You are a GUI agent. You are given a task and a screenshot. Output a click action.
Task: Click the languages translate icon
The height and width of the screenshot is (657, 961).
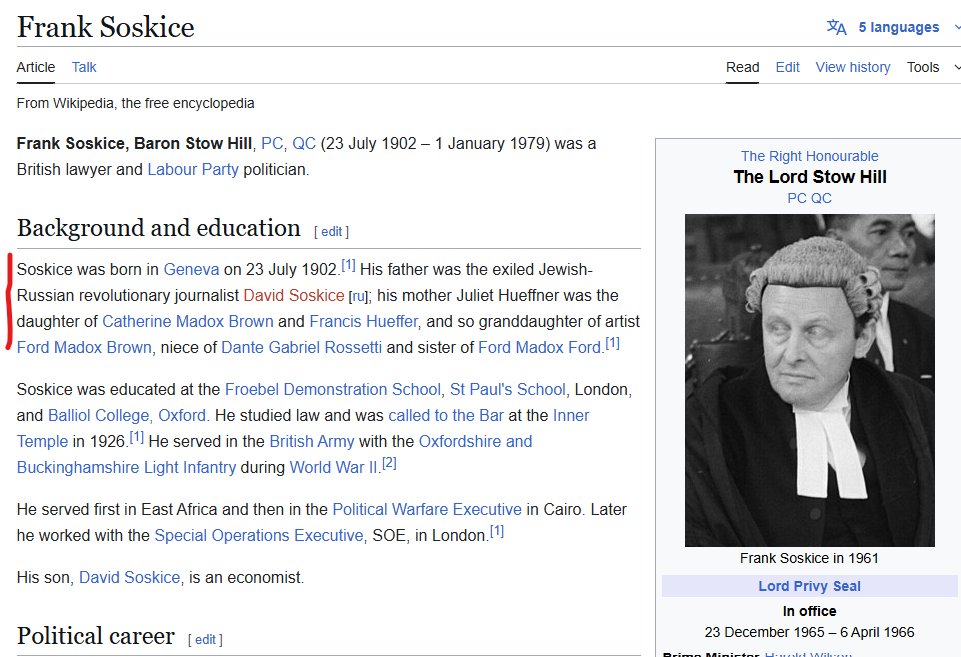(836, 27)
